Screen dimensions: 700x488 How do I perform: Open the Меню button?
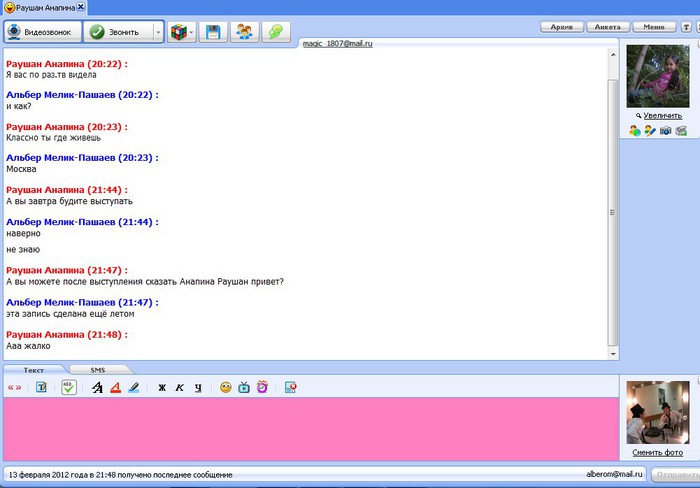(x=654, y=27)
